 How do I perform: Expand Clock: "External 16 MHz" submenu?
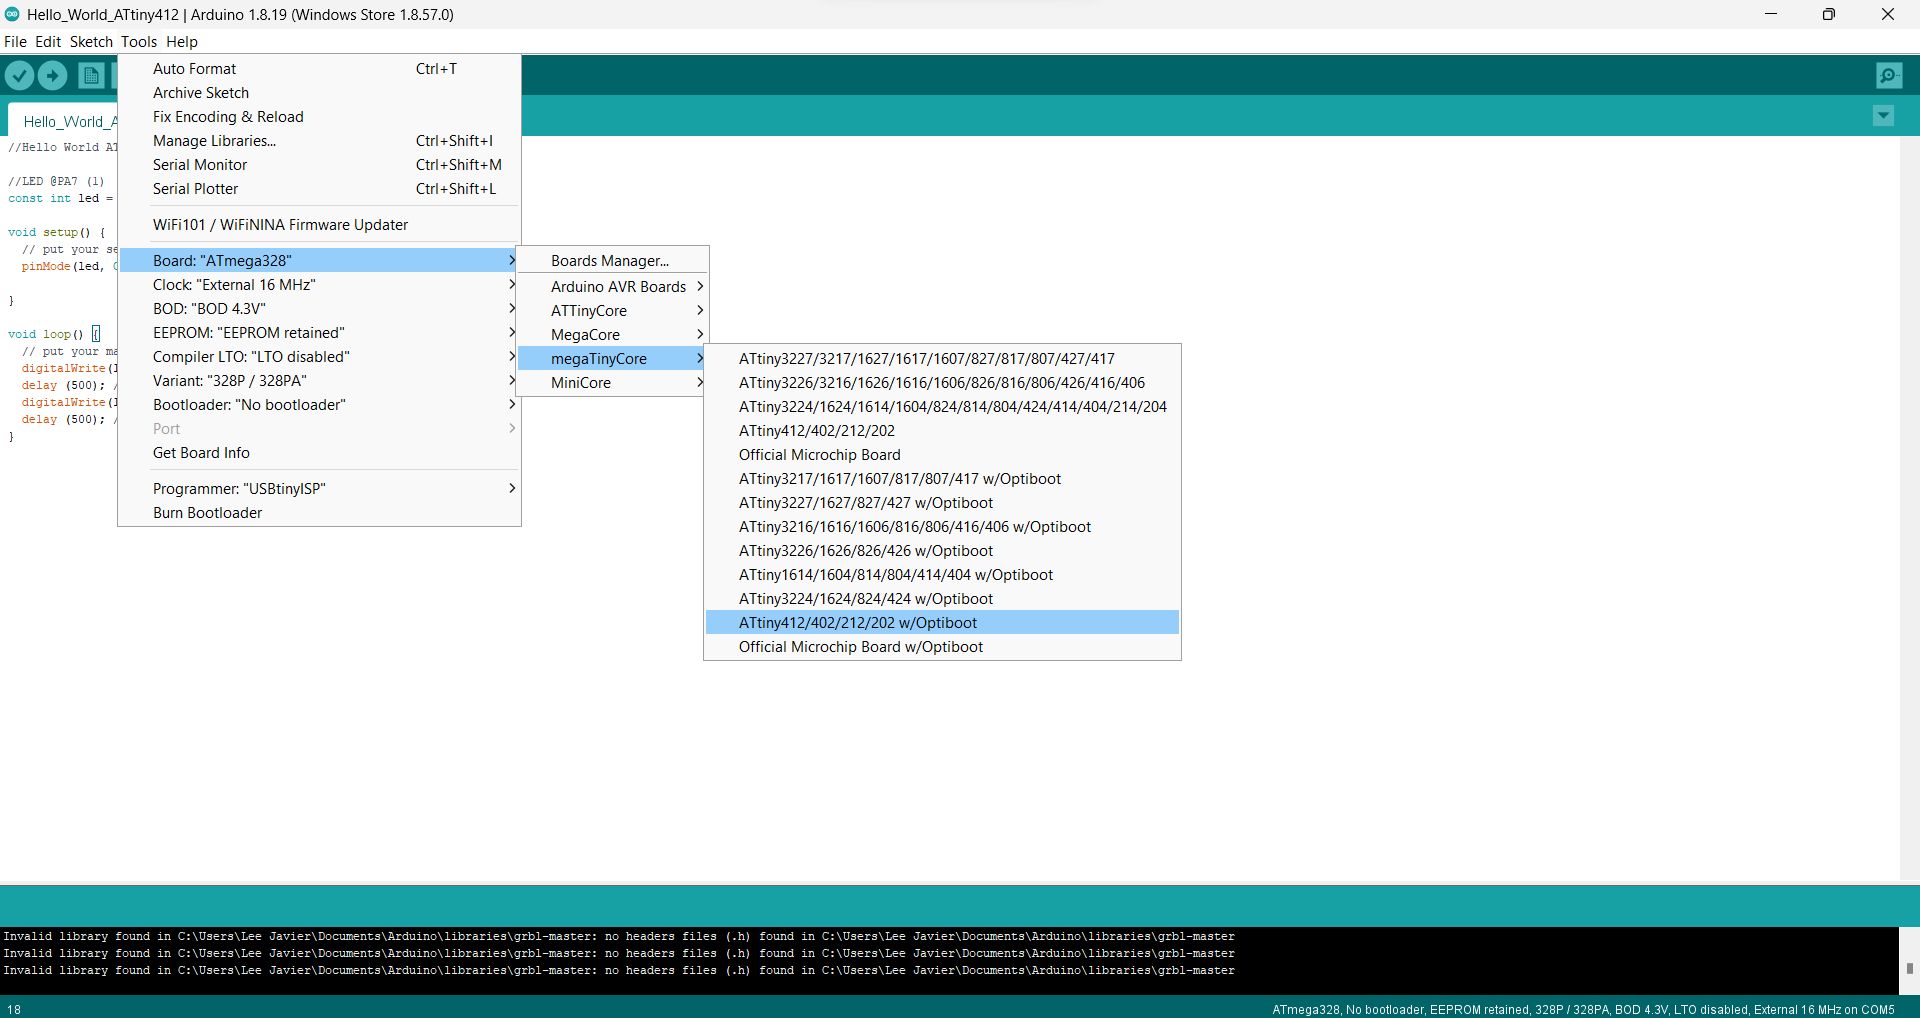319,285
